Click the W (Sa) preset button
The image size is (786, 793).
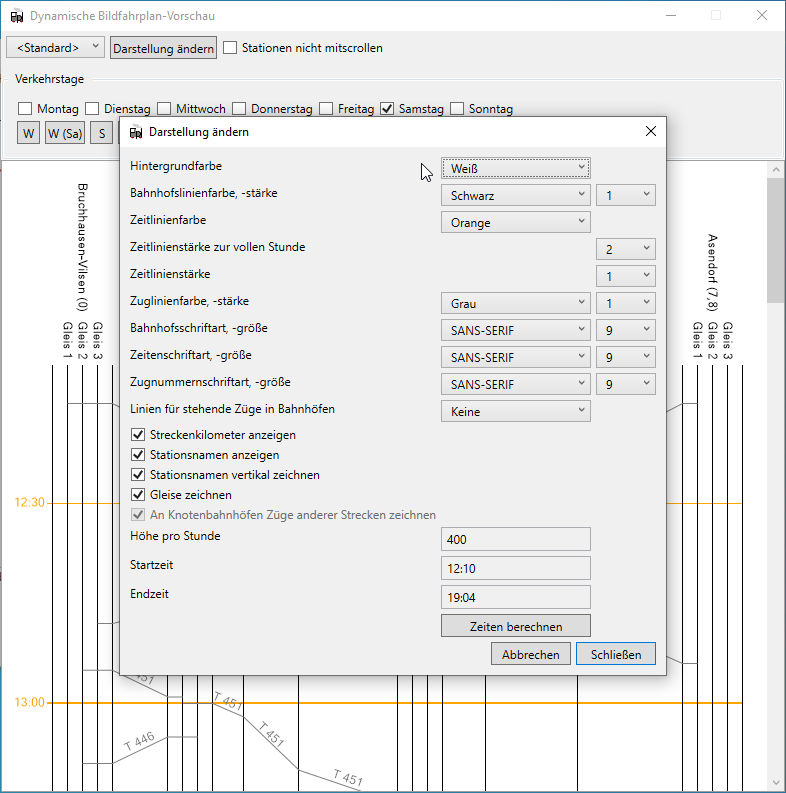click(x=65, y=134)
